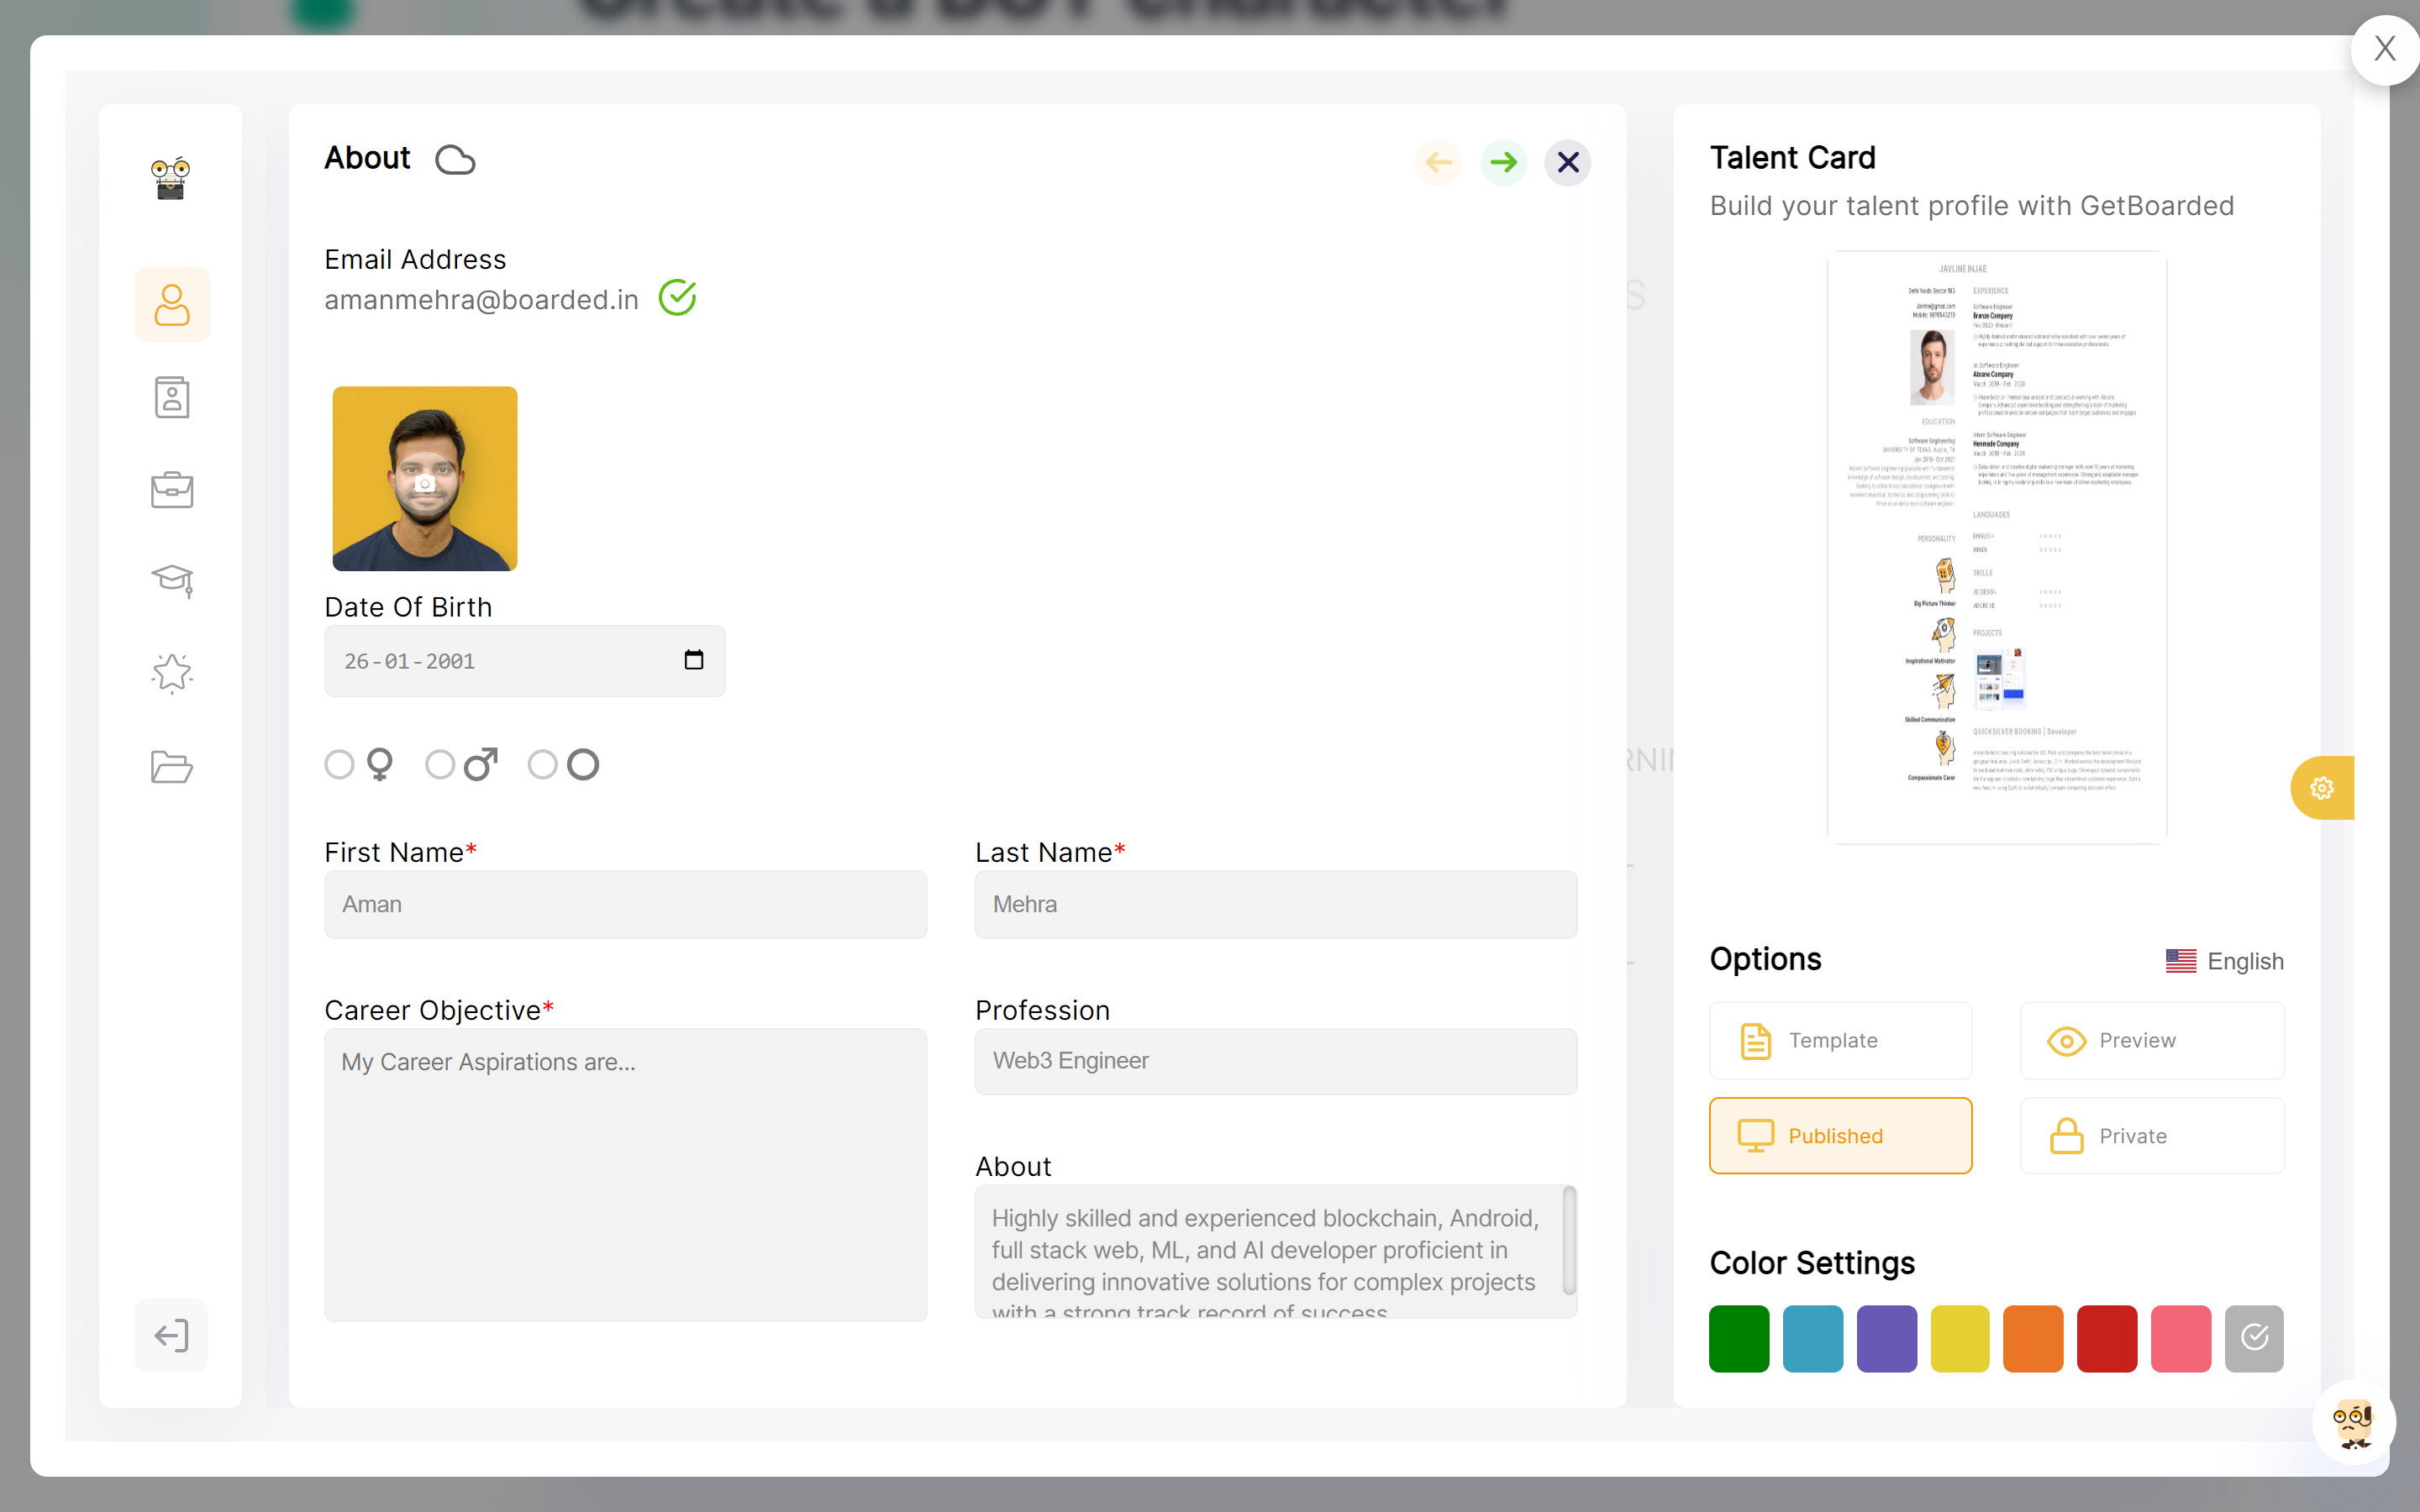Image resolution: width=2420 pixels, height=1512 pixels.
Task: Click the First Name input field
Action: tap(625, 904)
